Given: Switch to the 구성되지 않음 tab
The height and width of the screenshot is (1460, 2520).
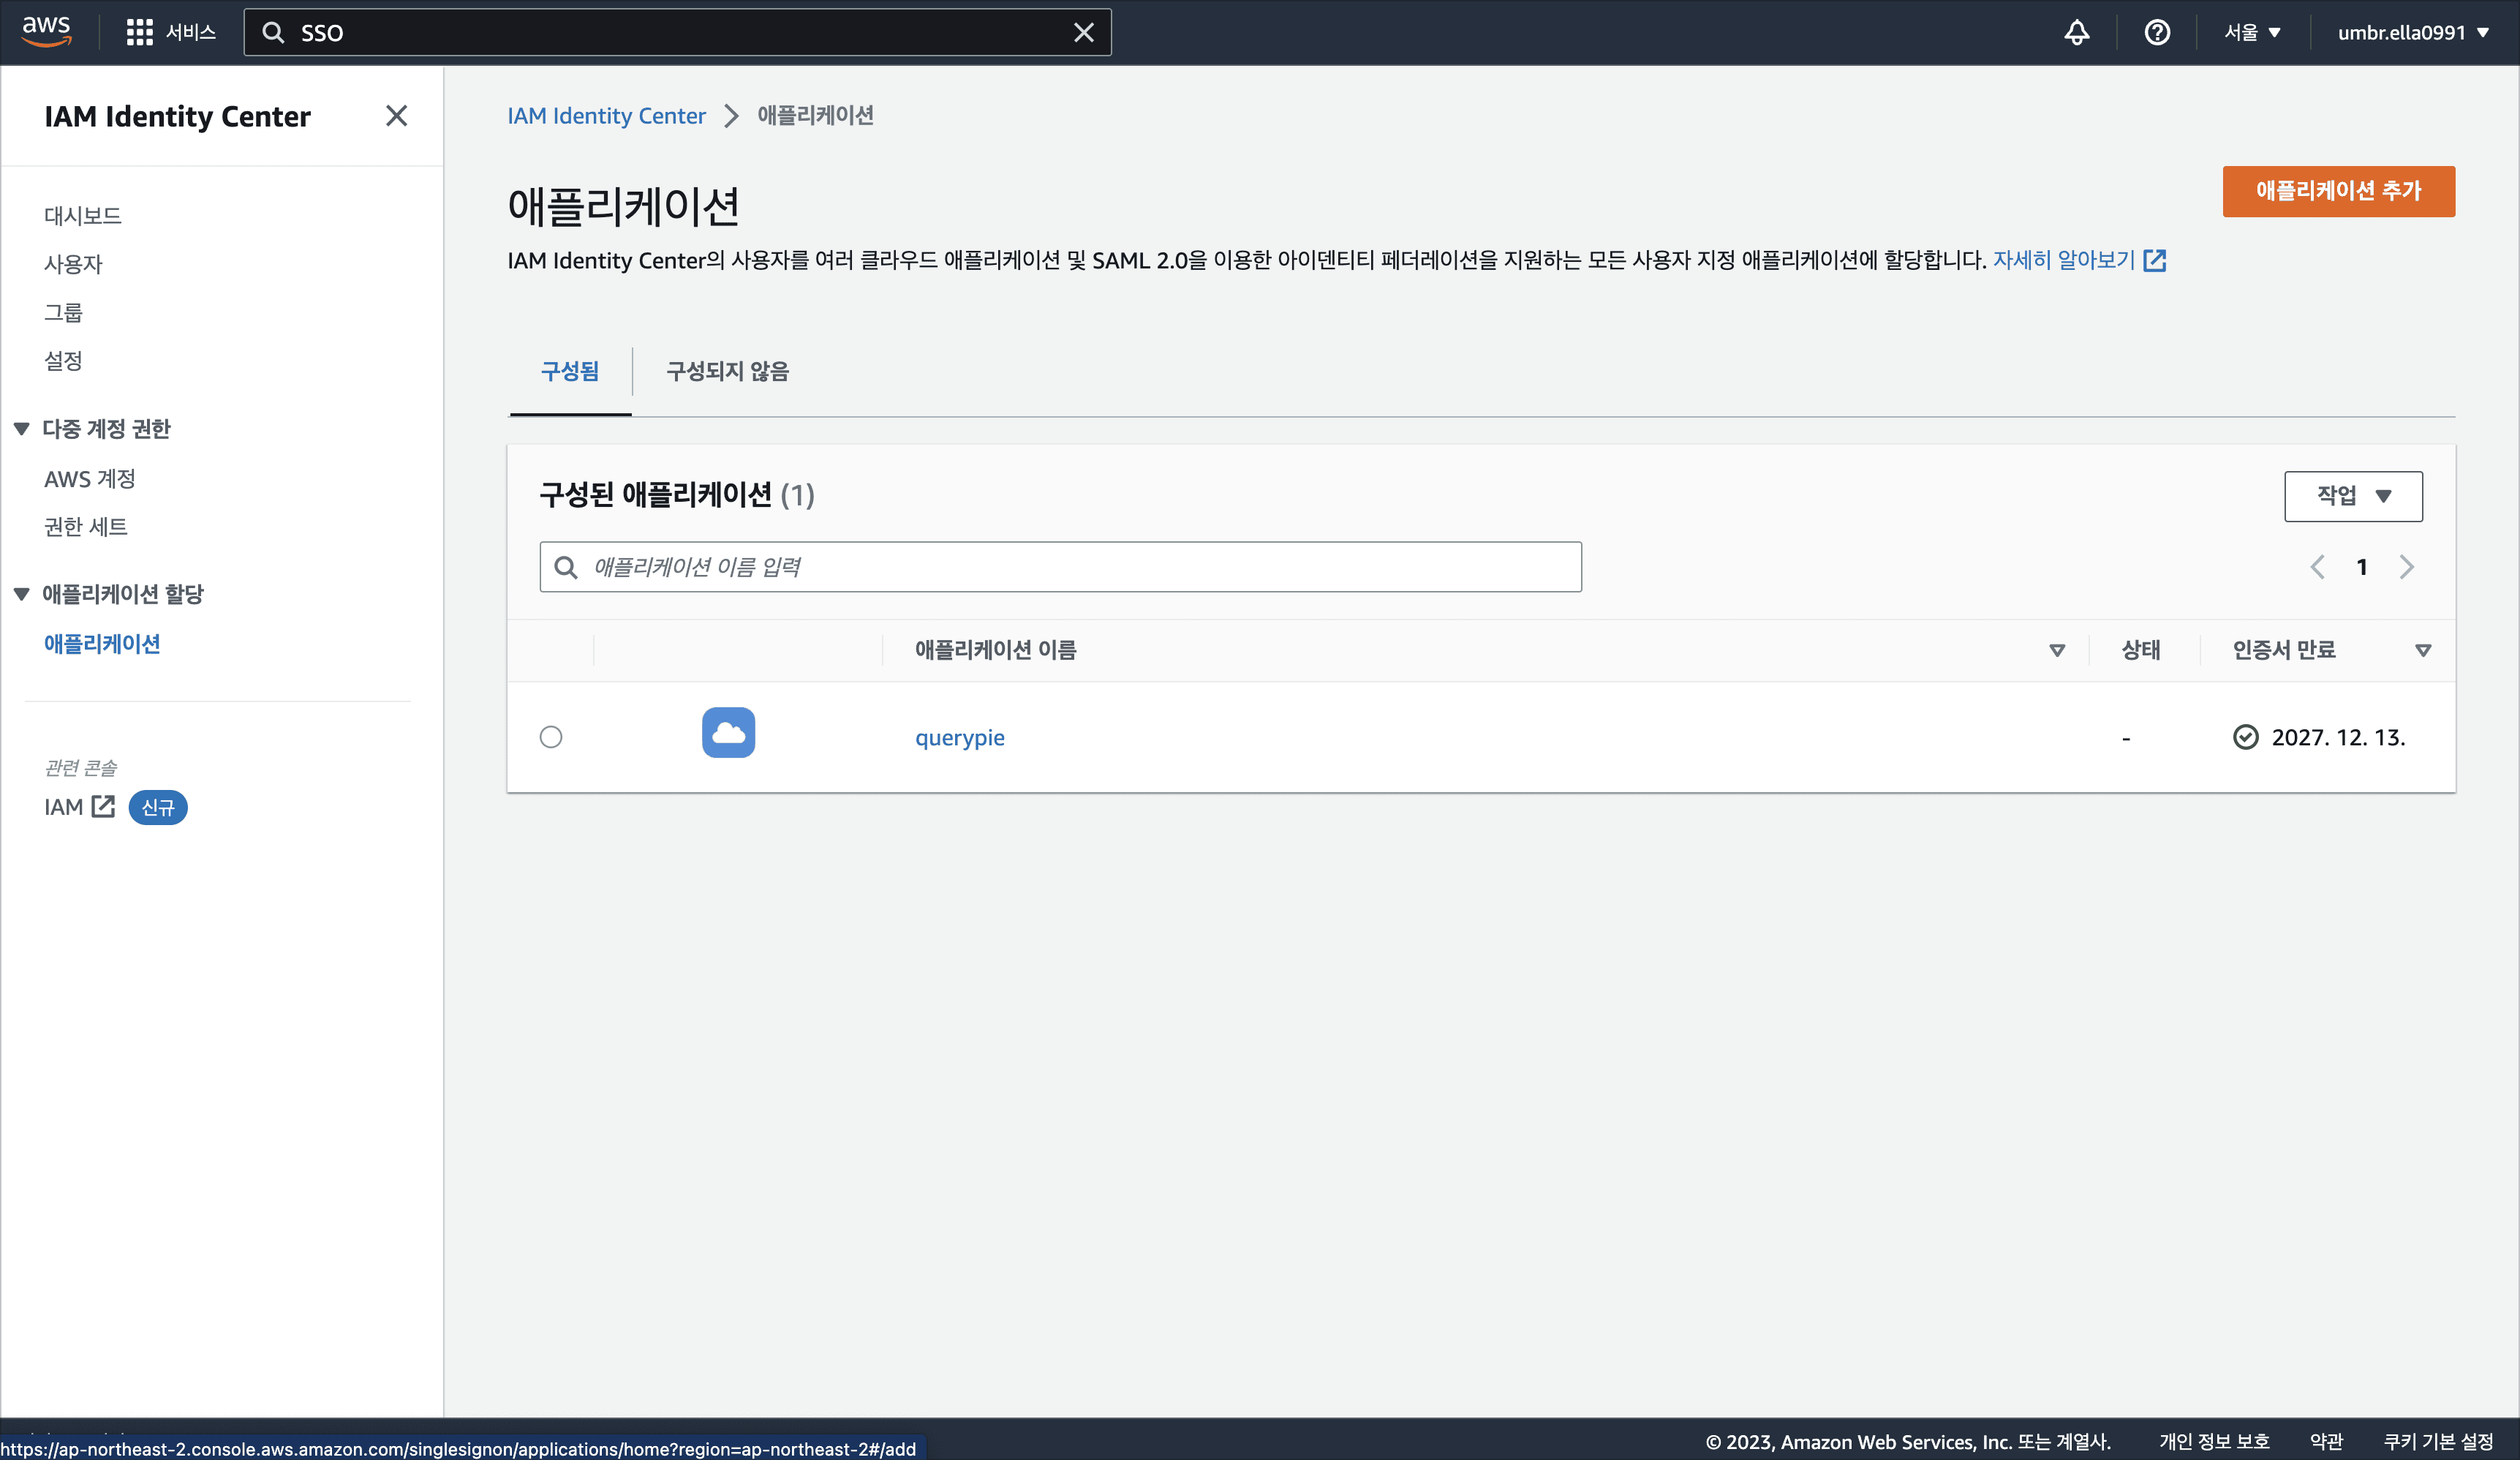Looking at the screenshot, I should (726, 371).
